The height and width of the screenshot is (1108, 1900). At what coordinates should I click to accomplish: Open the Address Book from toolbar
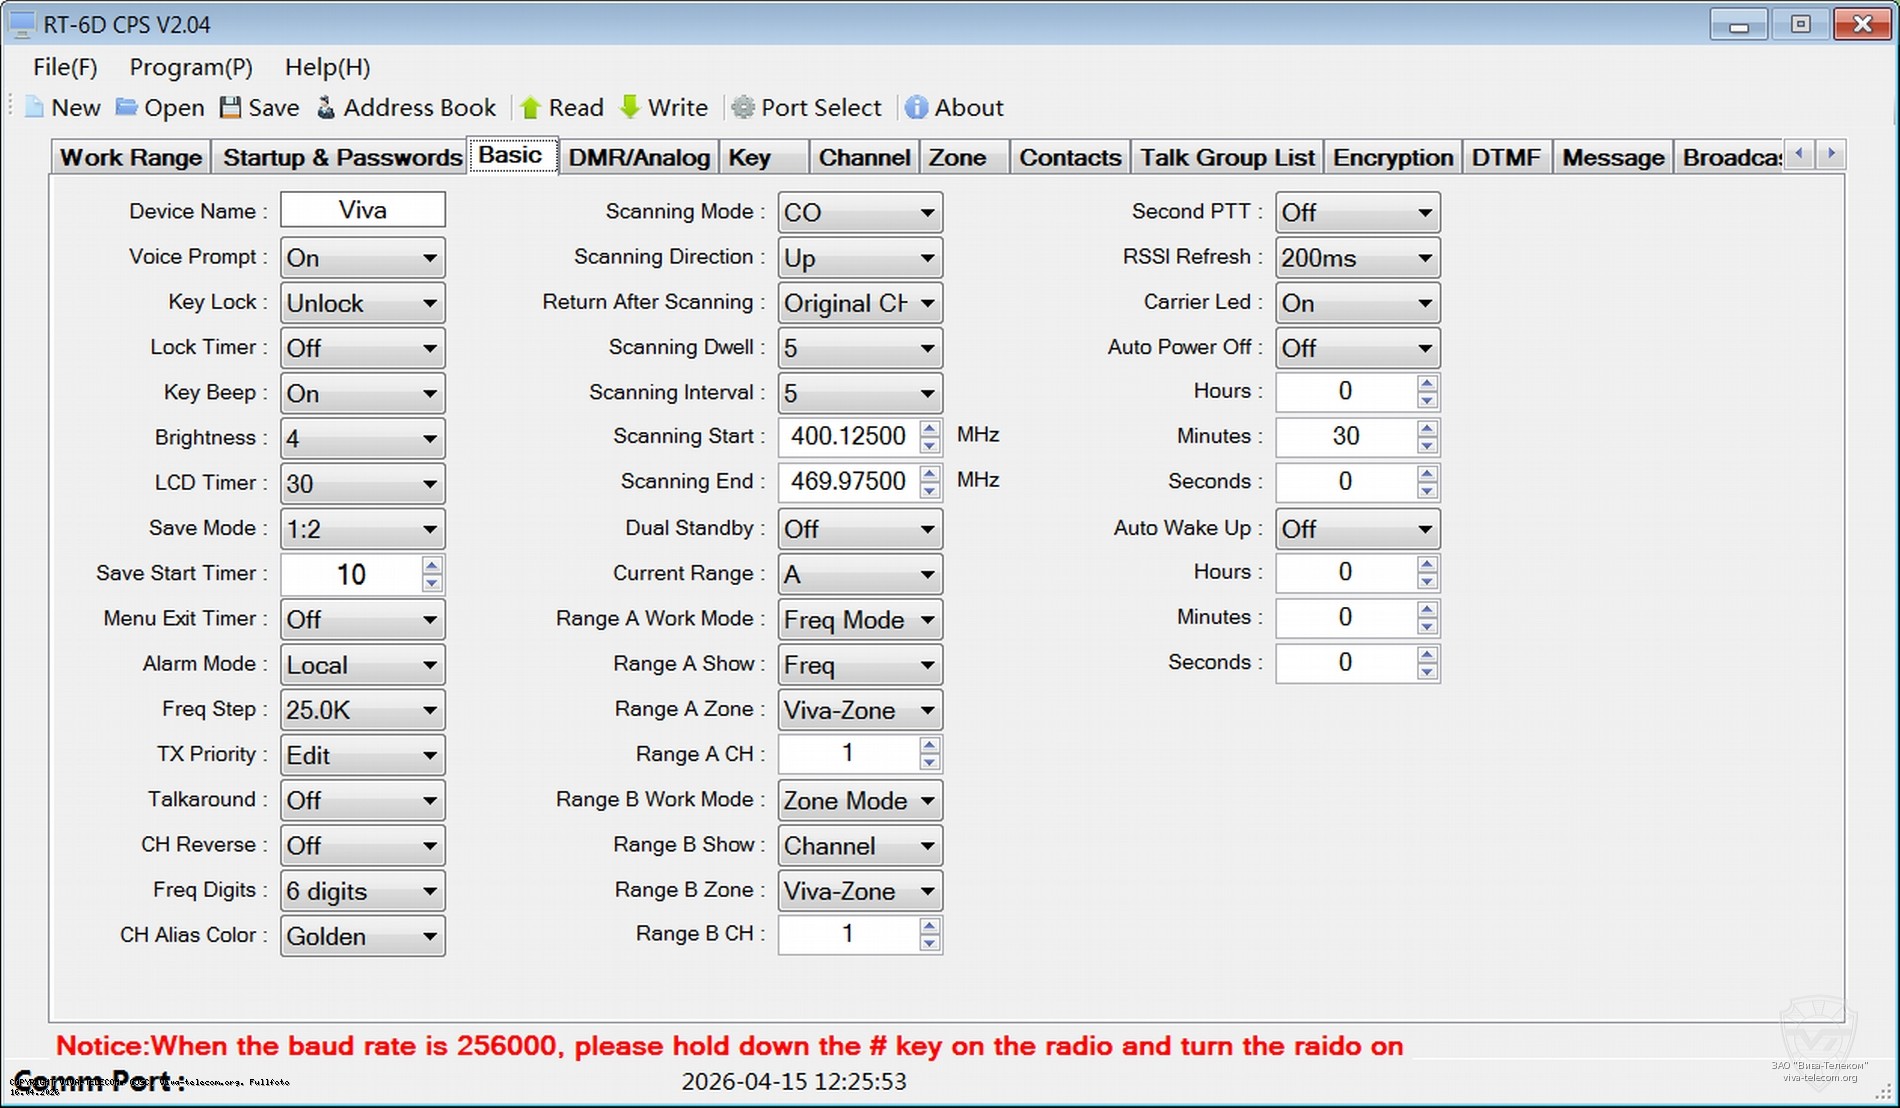pyautogui.click(x=326, y=108)
